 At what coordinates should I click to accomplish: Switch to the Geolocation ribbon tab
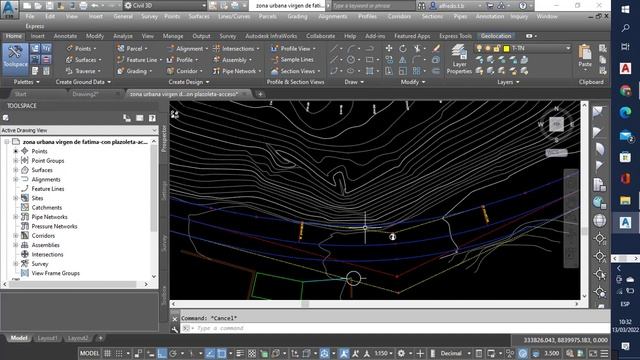[x=496, y=36]
